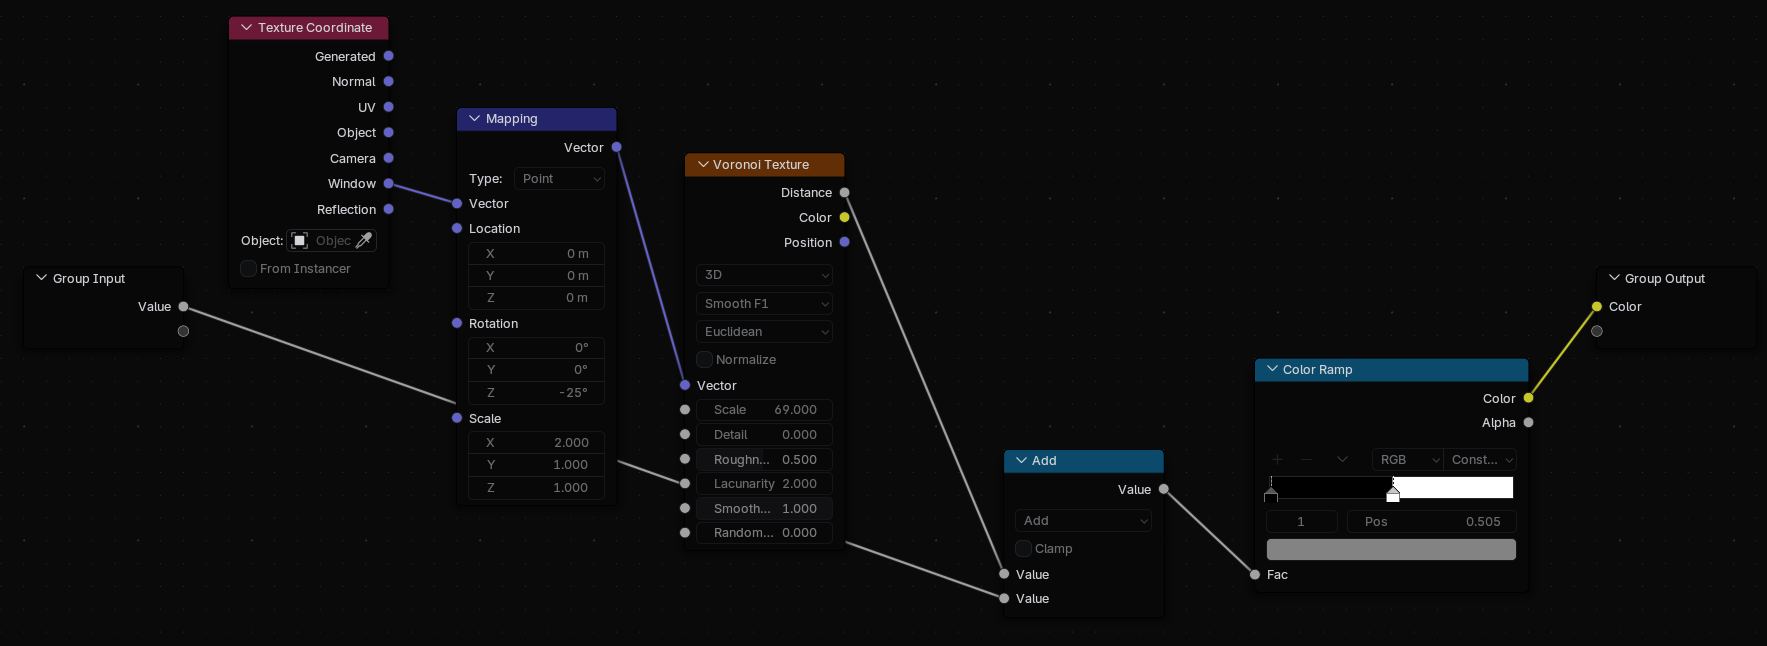Viewport: 1767px width, 646px height.
Task: Collapse the Voronoi Texture node
Action: 703,164
